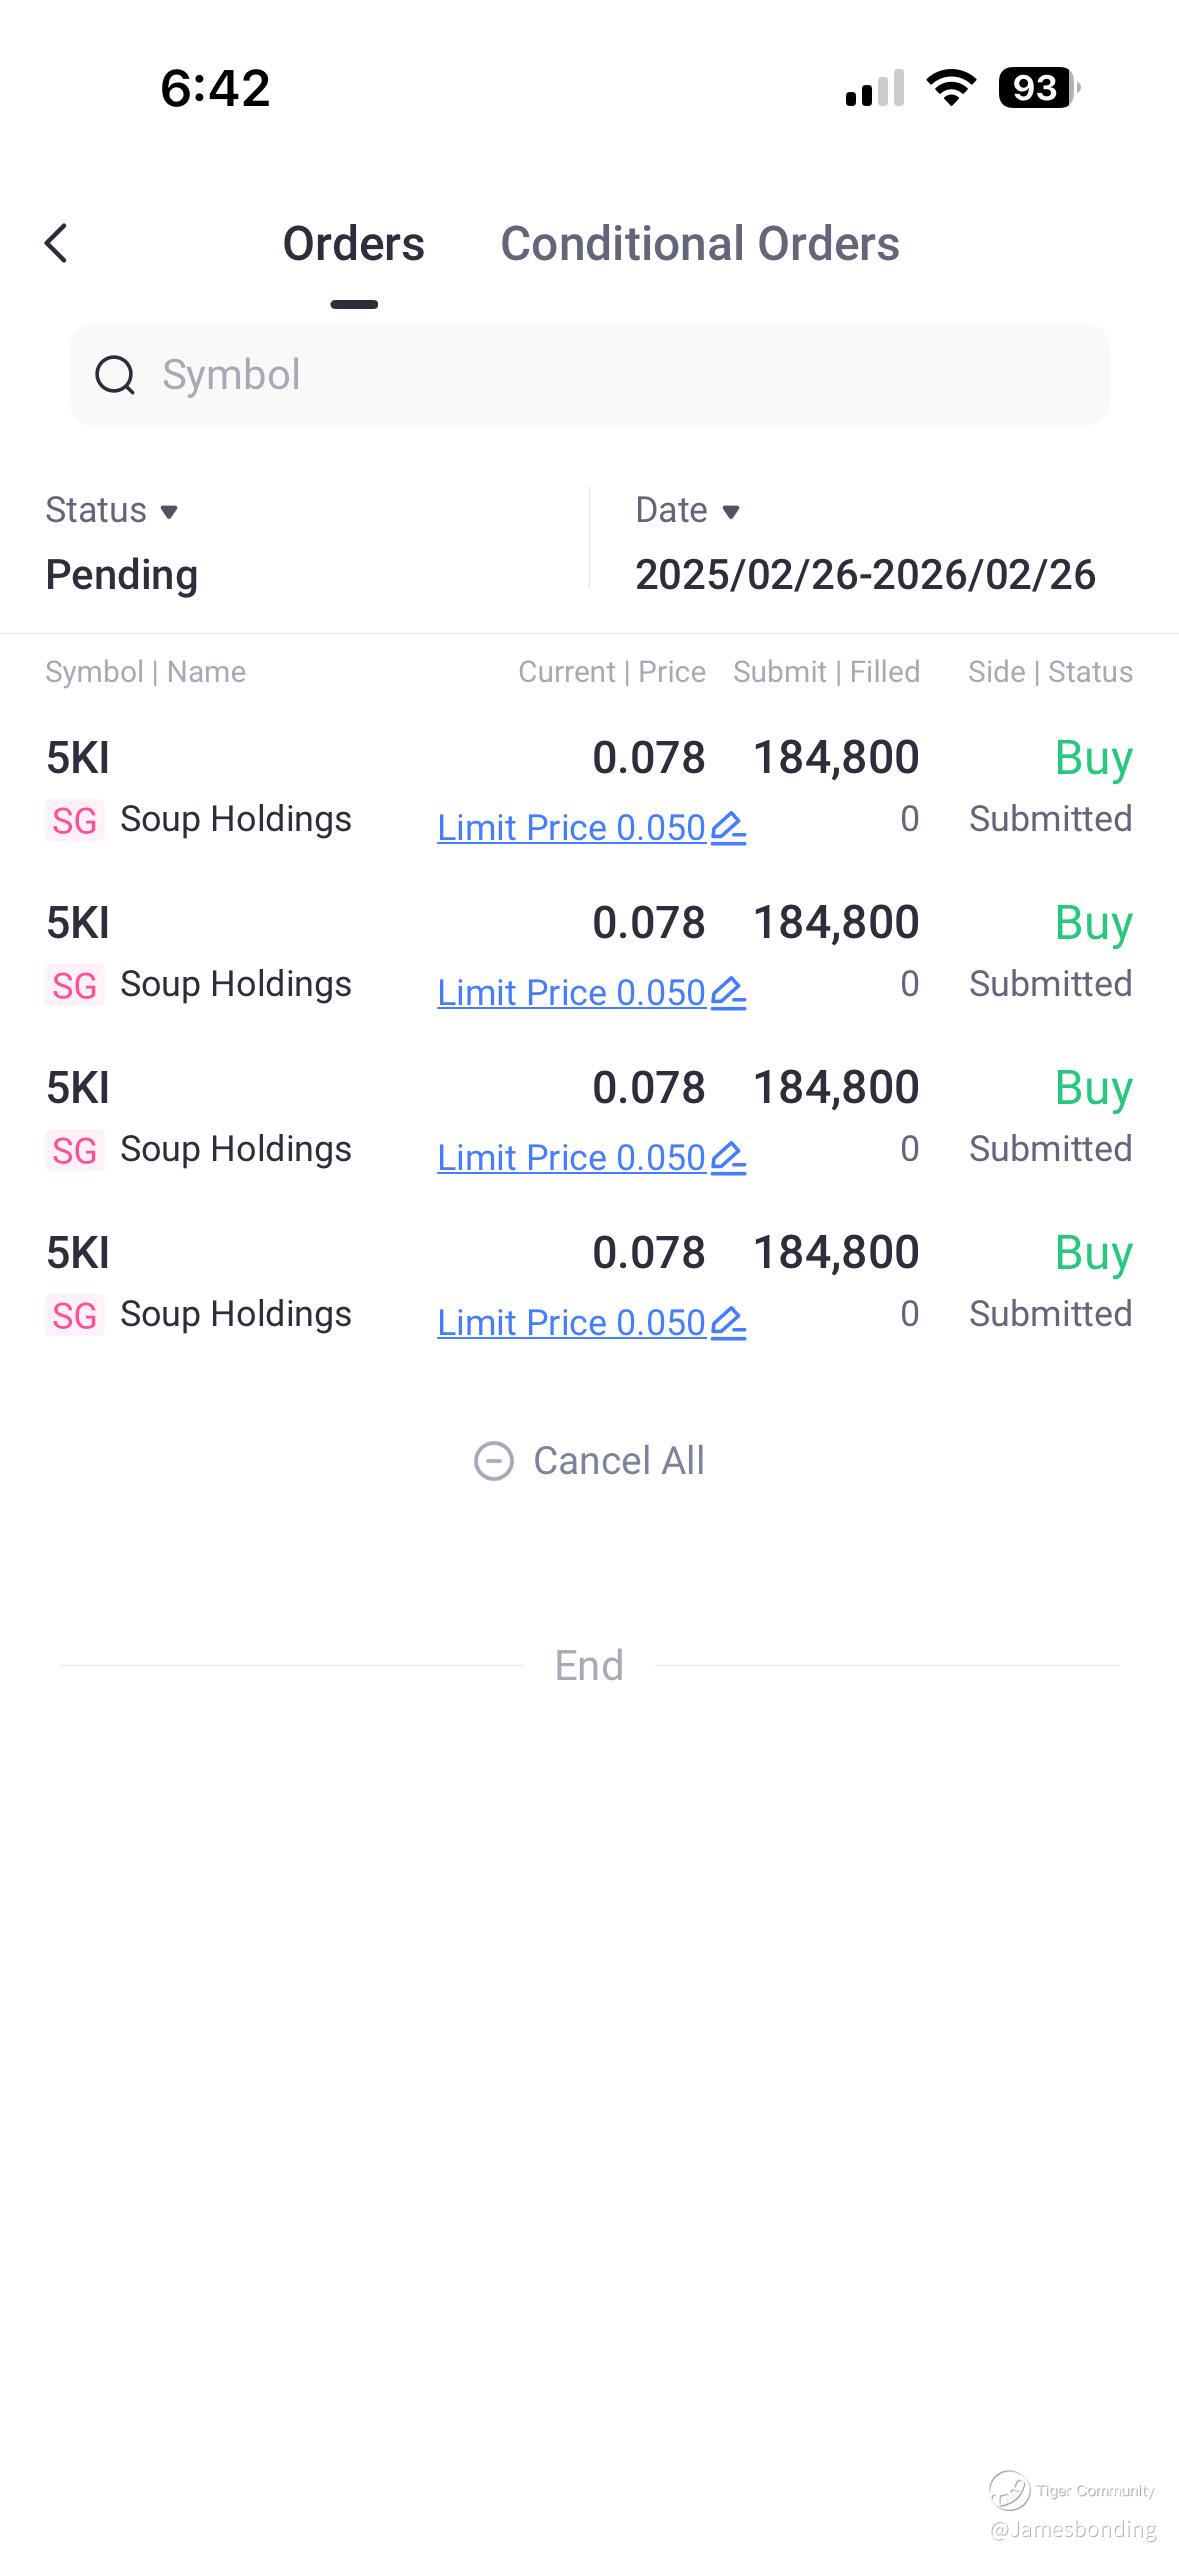
Task: Tap edit pencil on fourth order's limit price
Action: (728, 1323)
